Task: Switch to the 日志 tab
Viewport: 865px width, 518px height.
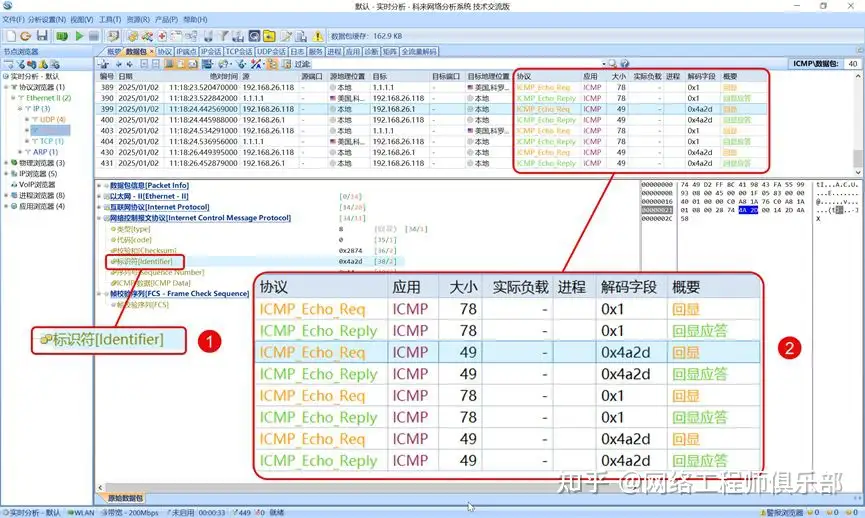Action: click(x=297, y=51)
